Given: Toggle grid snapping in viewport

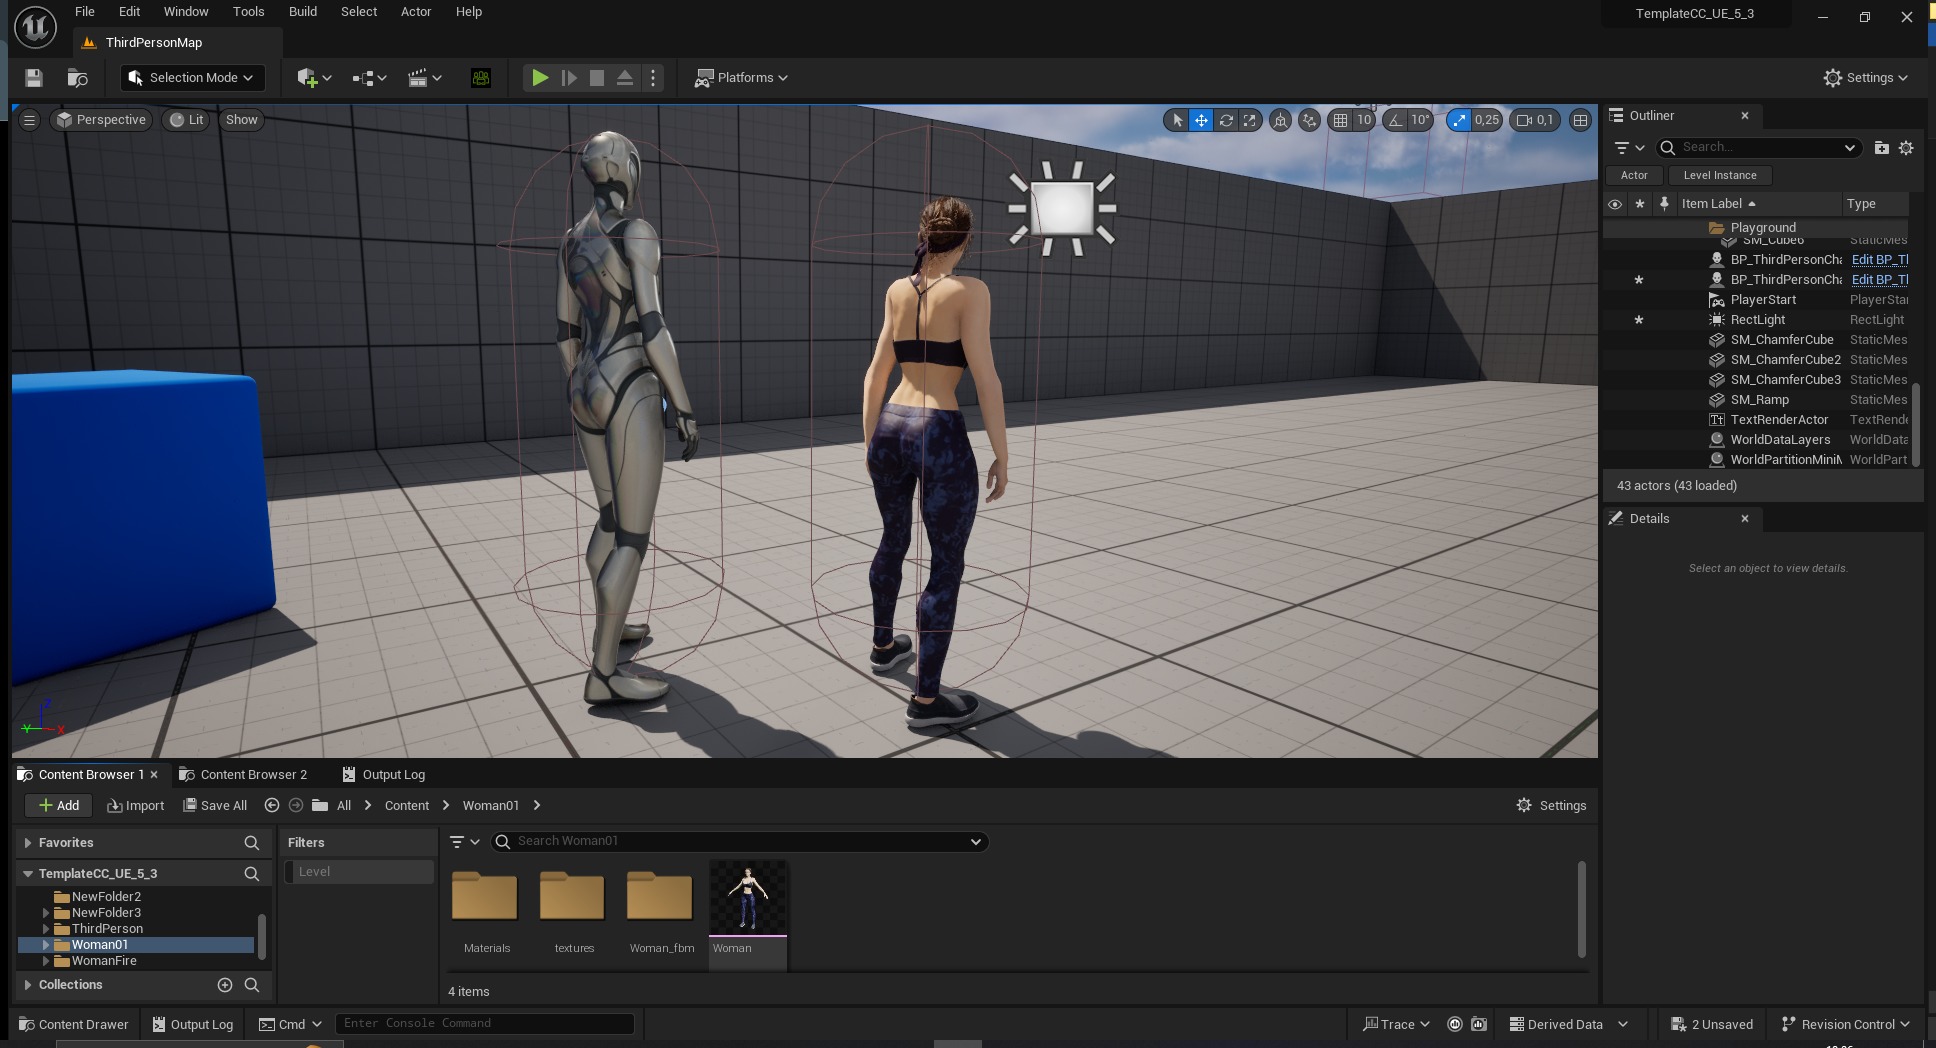Looking at the screenshot, I should pyautogui.click(x=1340, y=120).
